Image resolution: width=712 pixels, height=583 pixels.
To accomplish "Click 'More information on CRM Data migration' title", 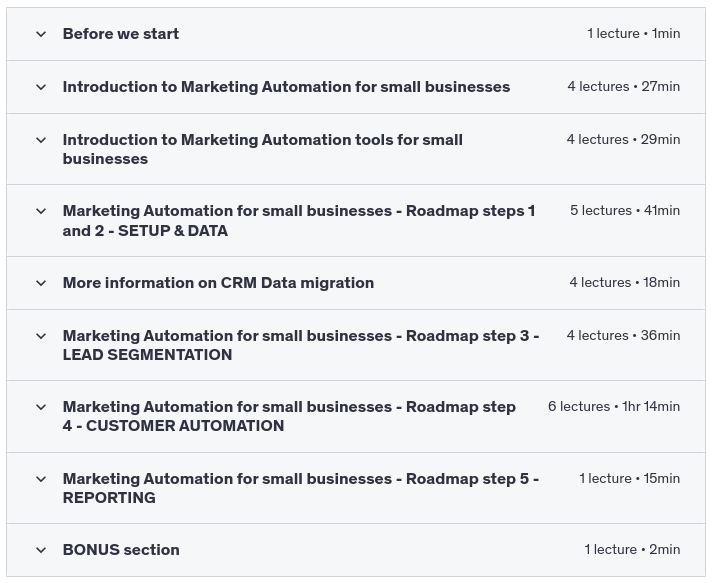I will pos(218,283).
